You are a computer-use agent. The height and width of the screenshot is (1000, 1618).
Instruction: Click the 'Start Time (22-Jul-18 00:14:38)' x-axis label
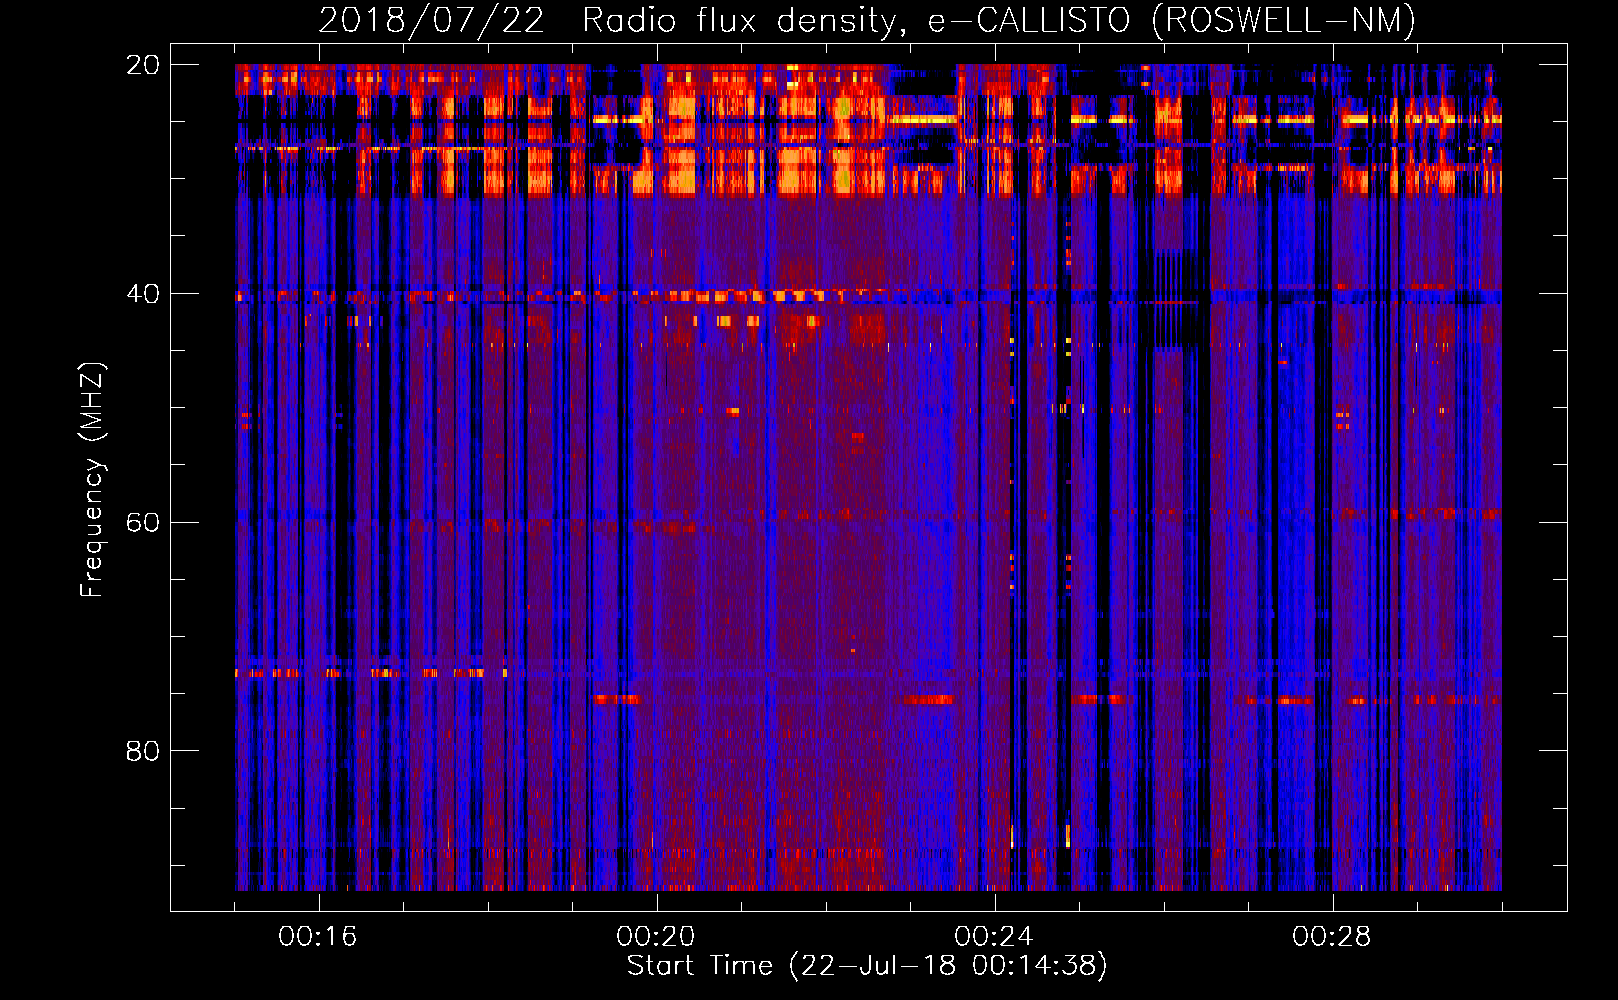point(867,966)
